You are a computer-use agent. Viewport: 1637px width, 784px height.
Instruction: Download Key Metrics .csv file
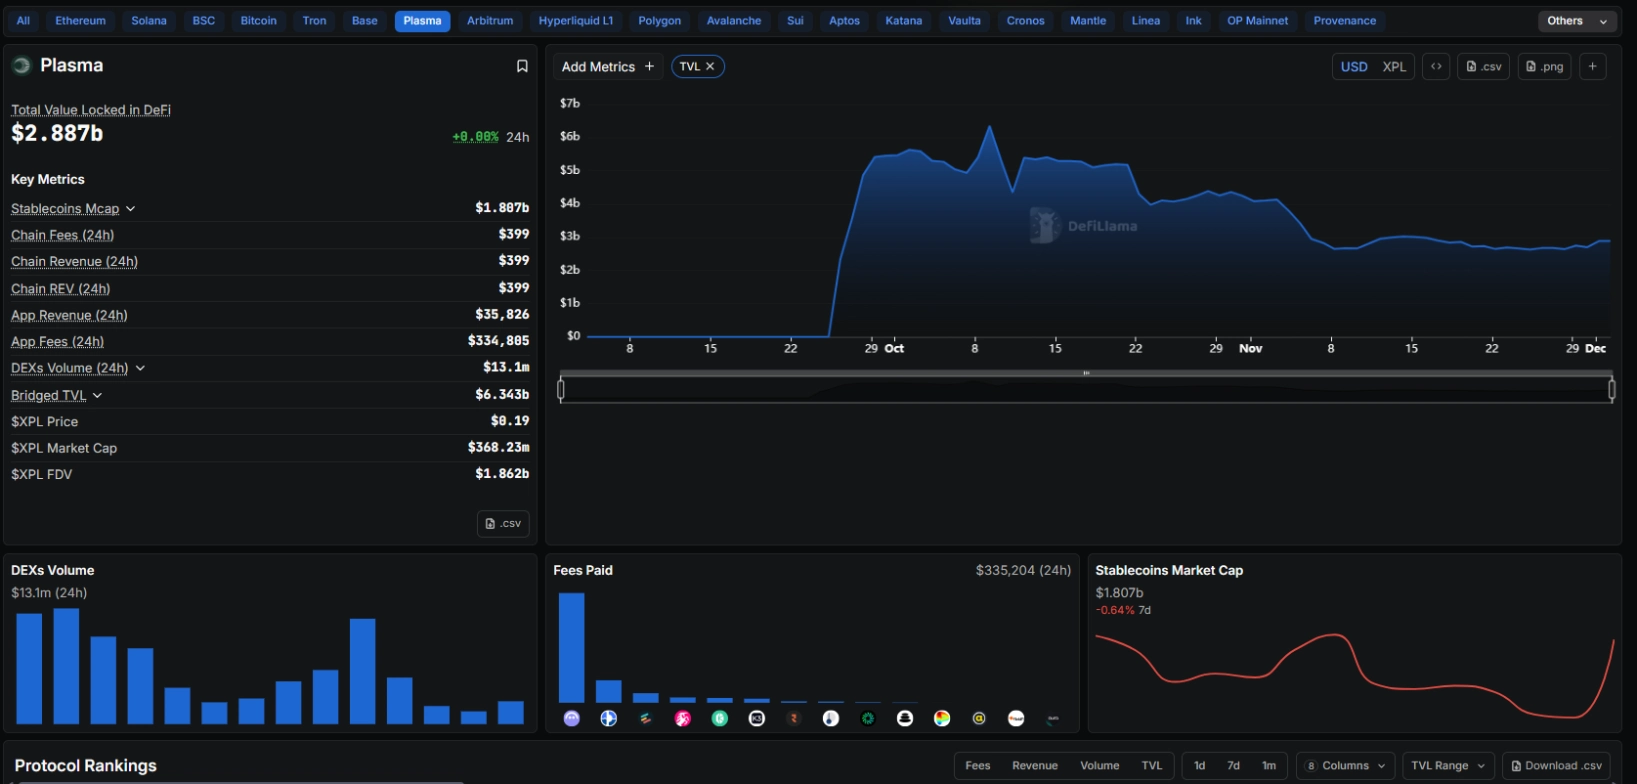click(x=503, y=523)
